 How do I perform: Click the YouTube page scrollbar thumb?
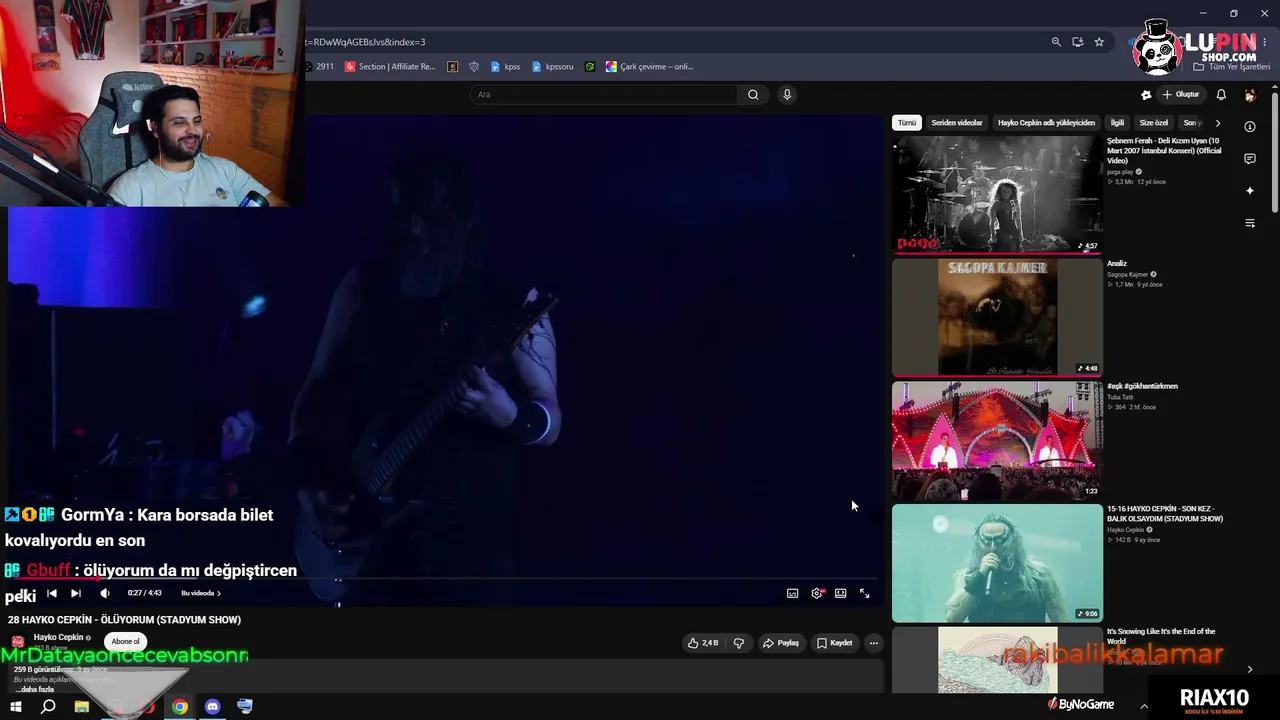(x=1275, y=152)
